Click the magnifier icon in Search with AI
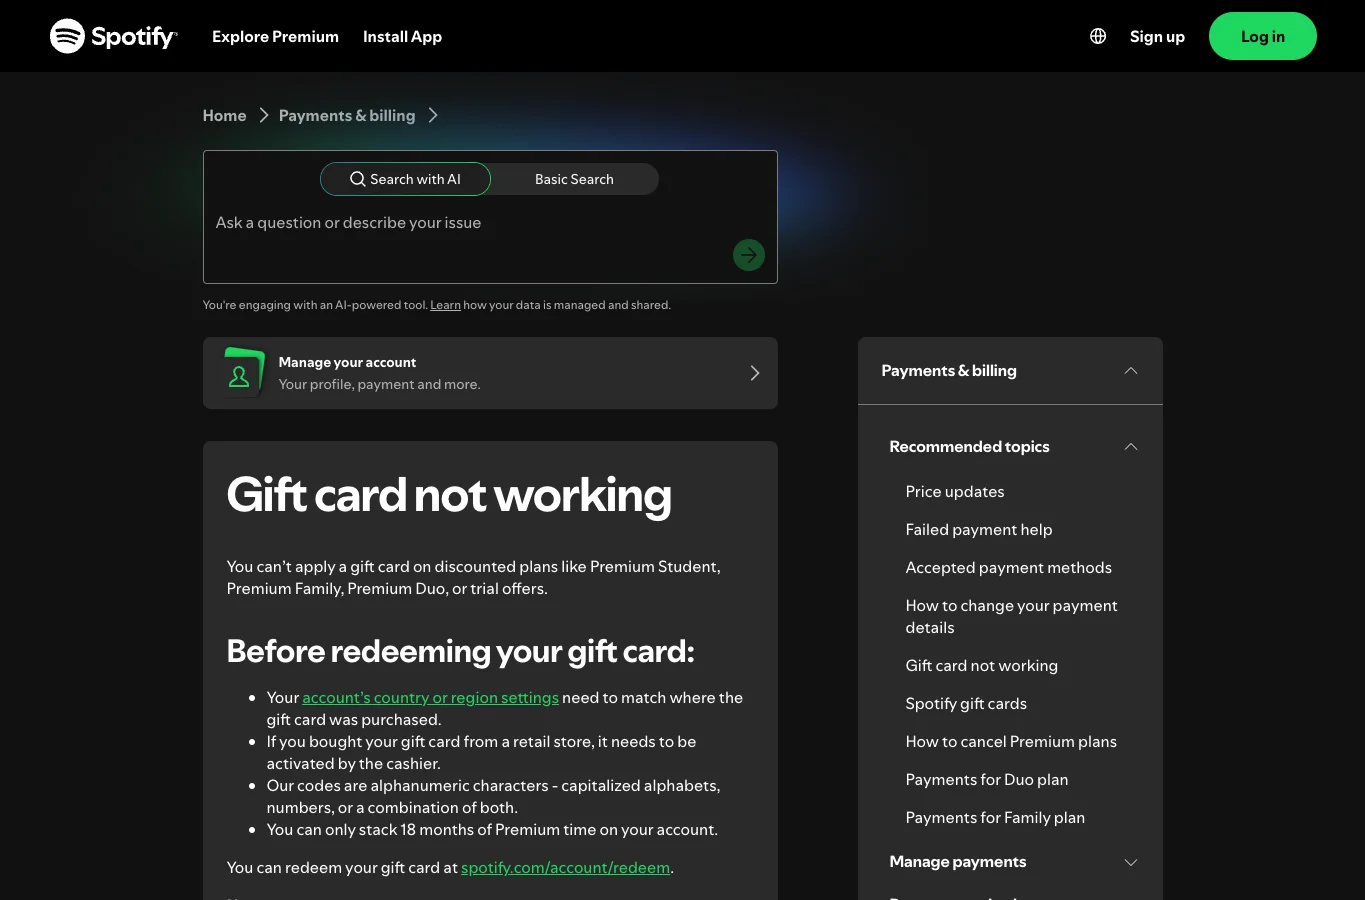The image size is (1365, 900). pos(357,179)
